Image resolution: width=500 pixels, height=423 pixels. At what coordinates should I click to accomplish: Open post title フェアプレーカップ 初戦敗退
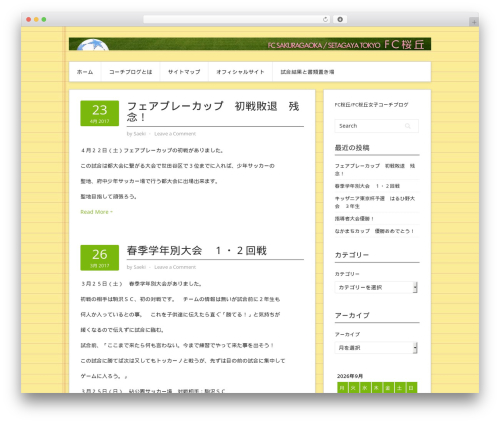(x=213, y=112)
